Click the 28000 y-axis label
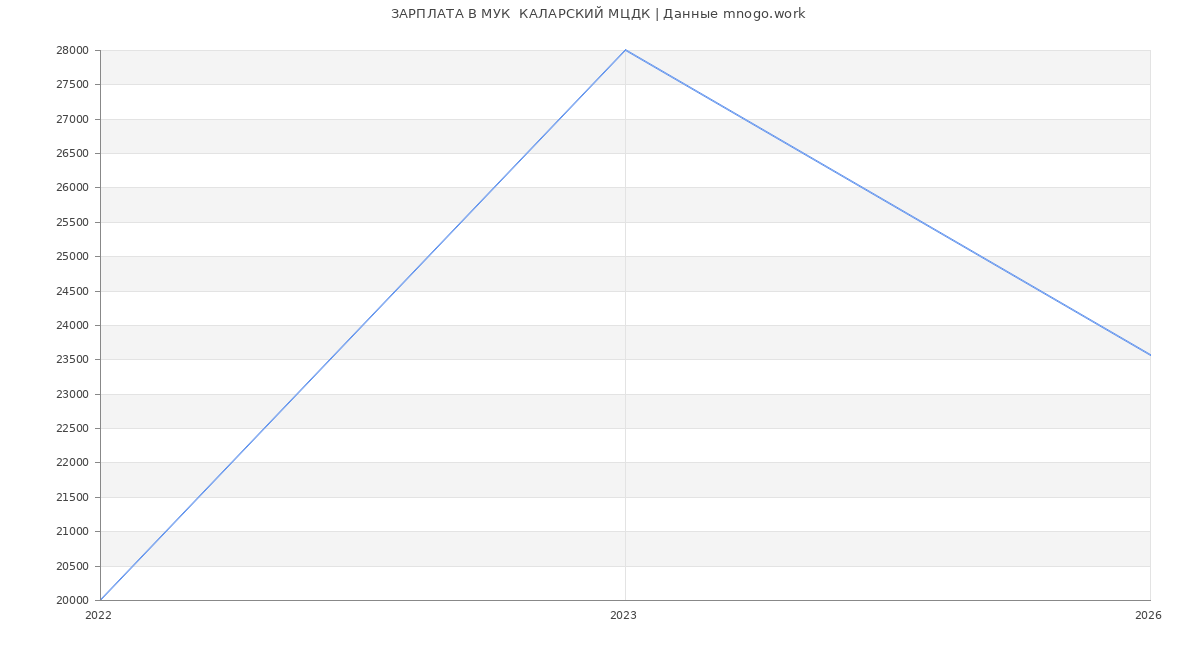Viewport: 1200px width, 650px height. point(73,50)
